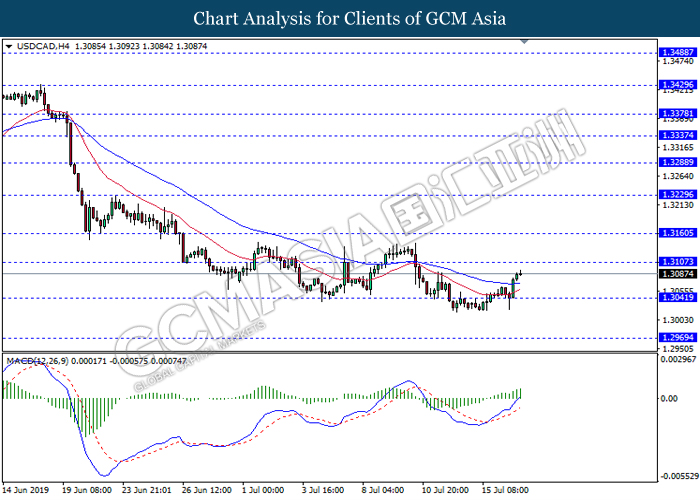Click the 1.34296 resistance level tag

click(676, 85)
